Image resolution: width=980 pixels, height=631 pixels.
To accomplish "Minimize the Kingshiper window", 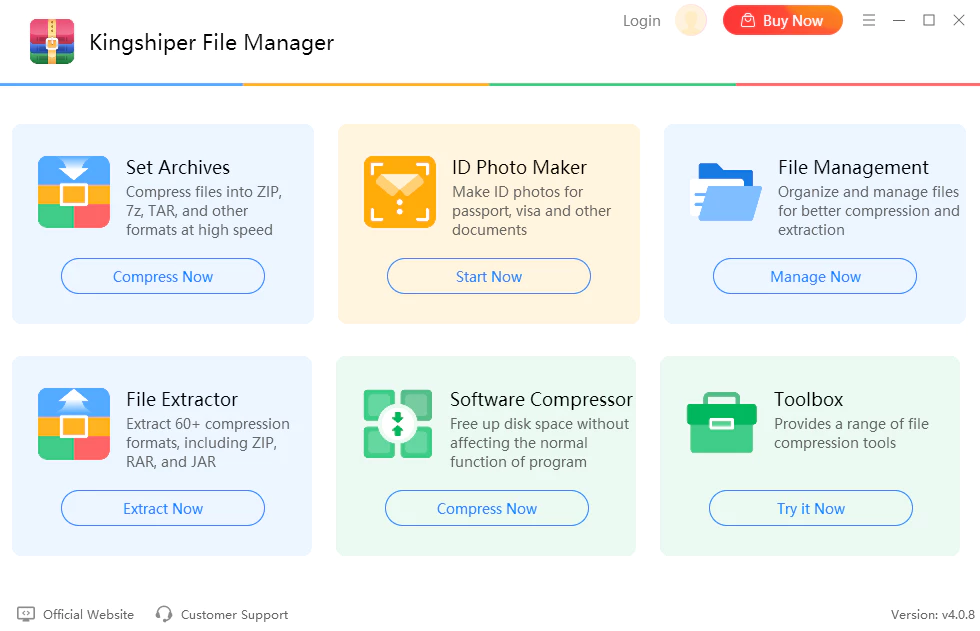I will (899, 20).
